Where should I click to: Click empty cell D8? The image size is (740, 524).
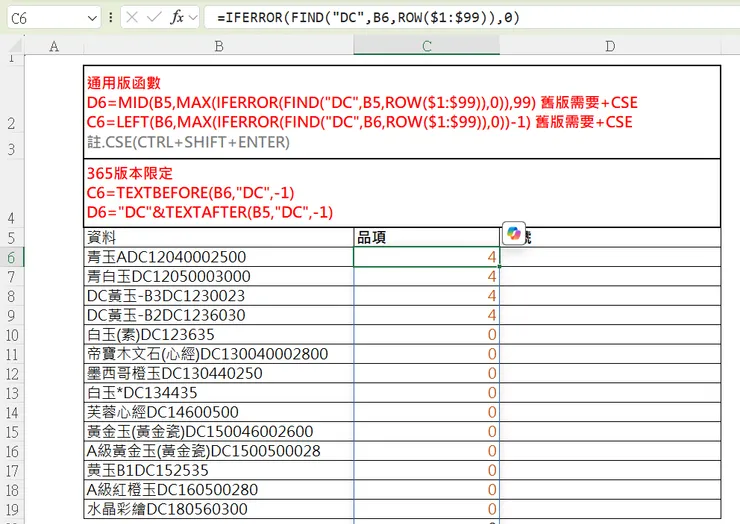coord(610,296)
